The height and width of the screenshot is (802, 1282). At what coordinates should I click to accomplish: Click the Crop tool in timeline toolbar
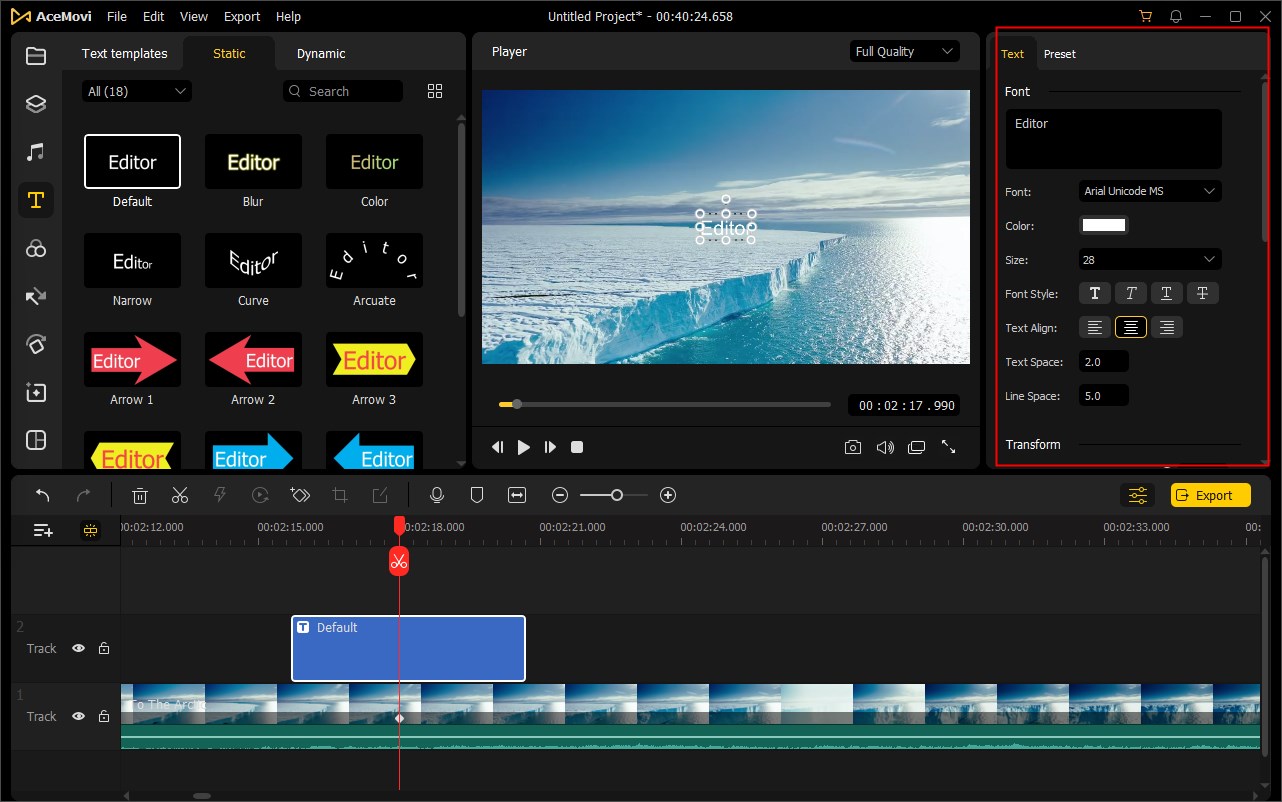[340, 495]
